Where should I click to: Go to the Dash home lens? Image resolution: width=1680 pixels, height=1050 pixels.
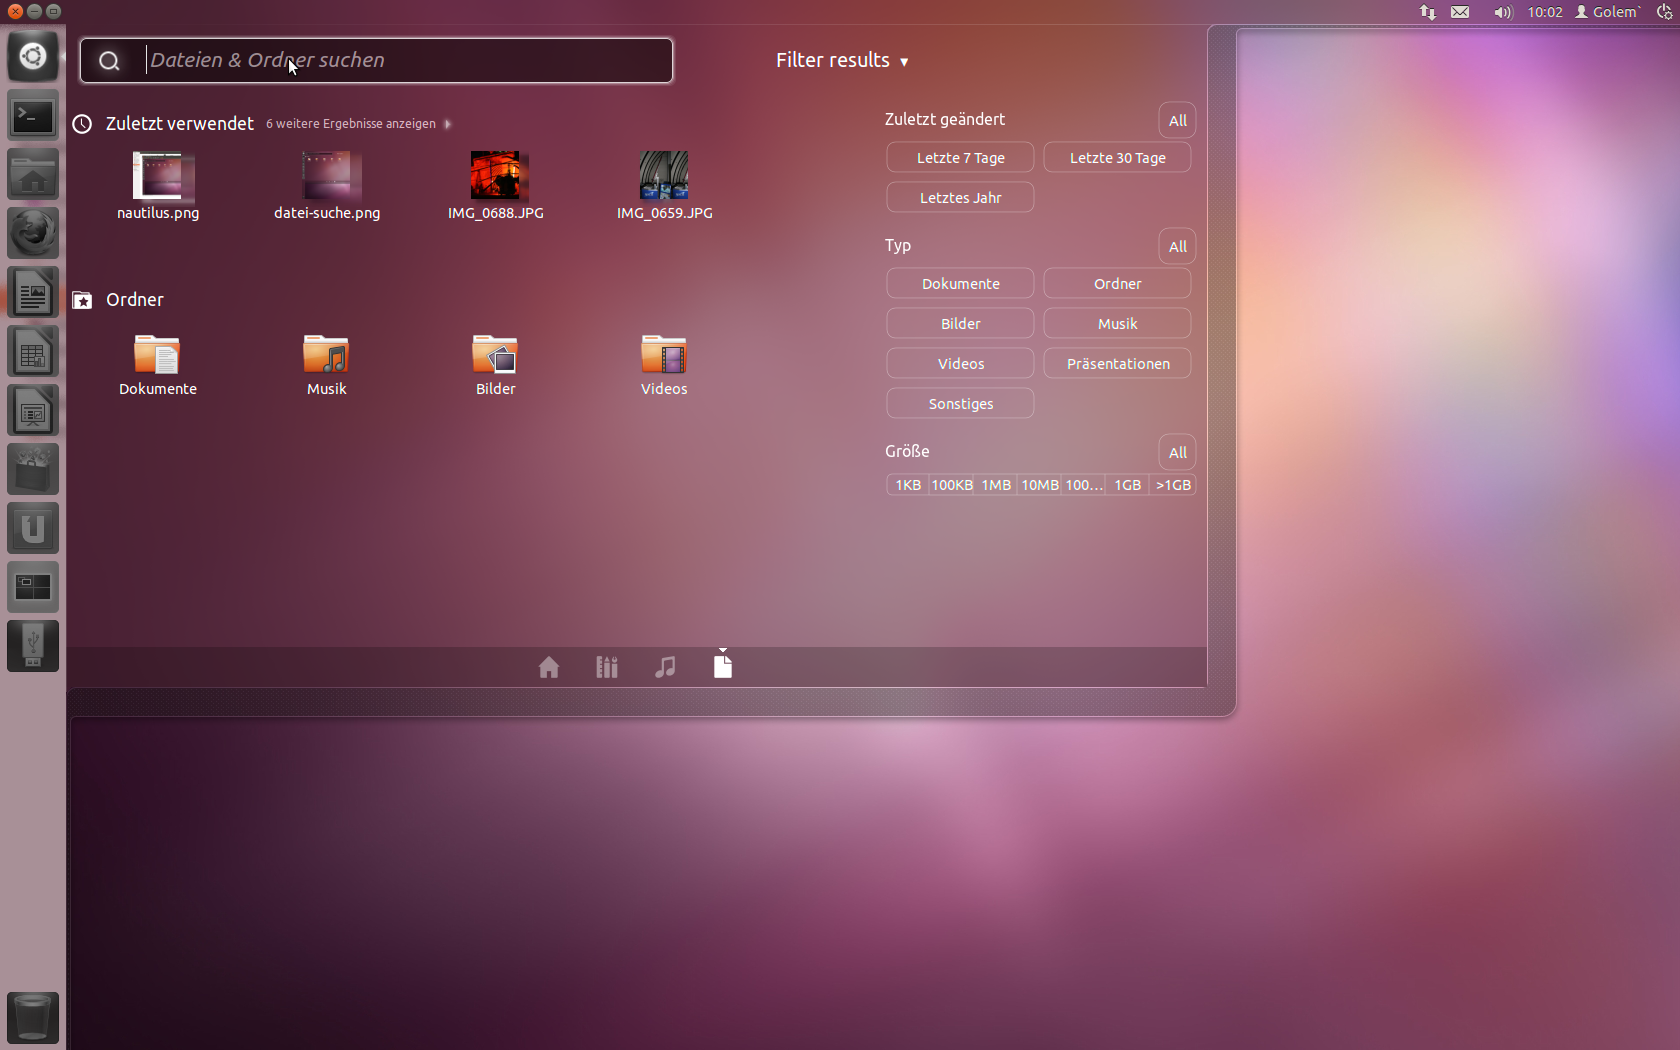pyautogui.click(x=548, y=666)
